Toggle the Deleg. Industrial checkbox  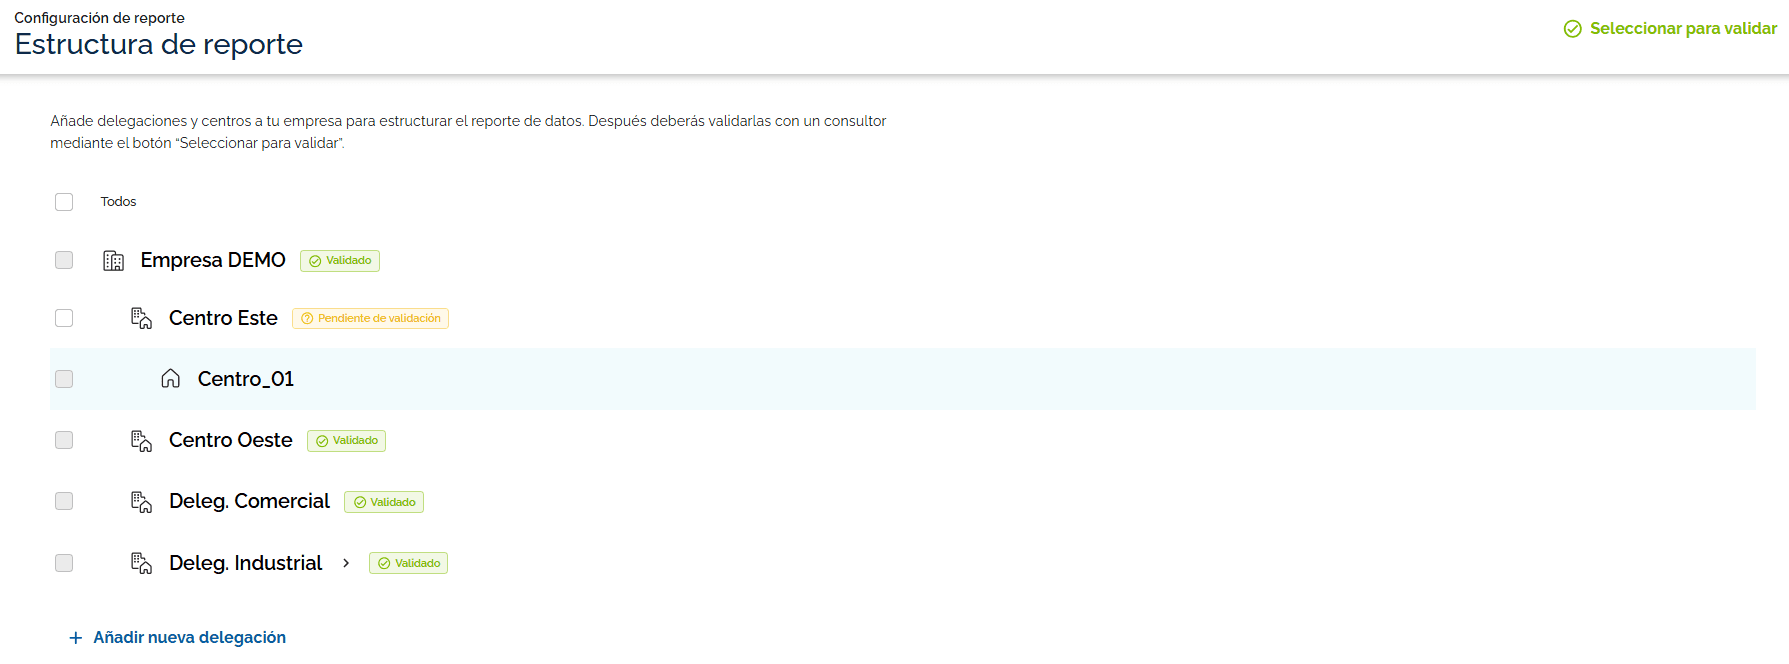click(64, 563)
